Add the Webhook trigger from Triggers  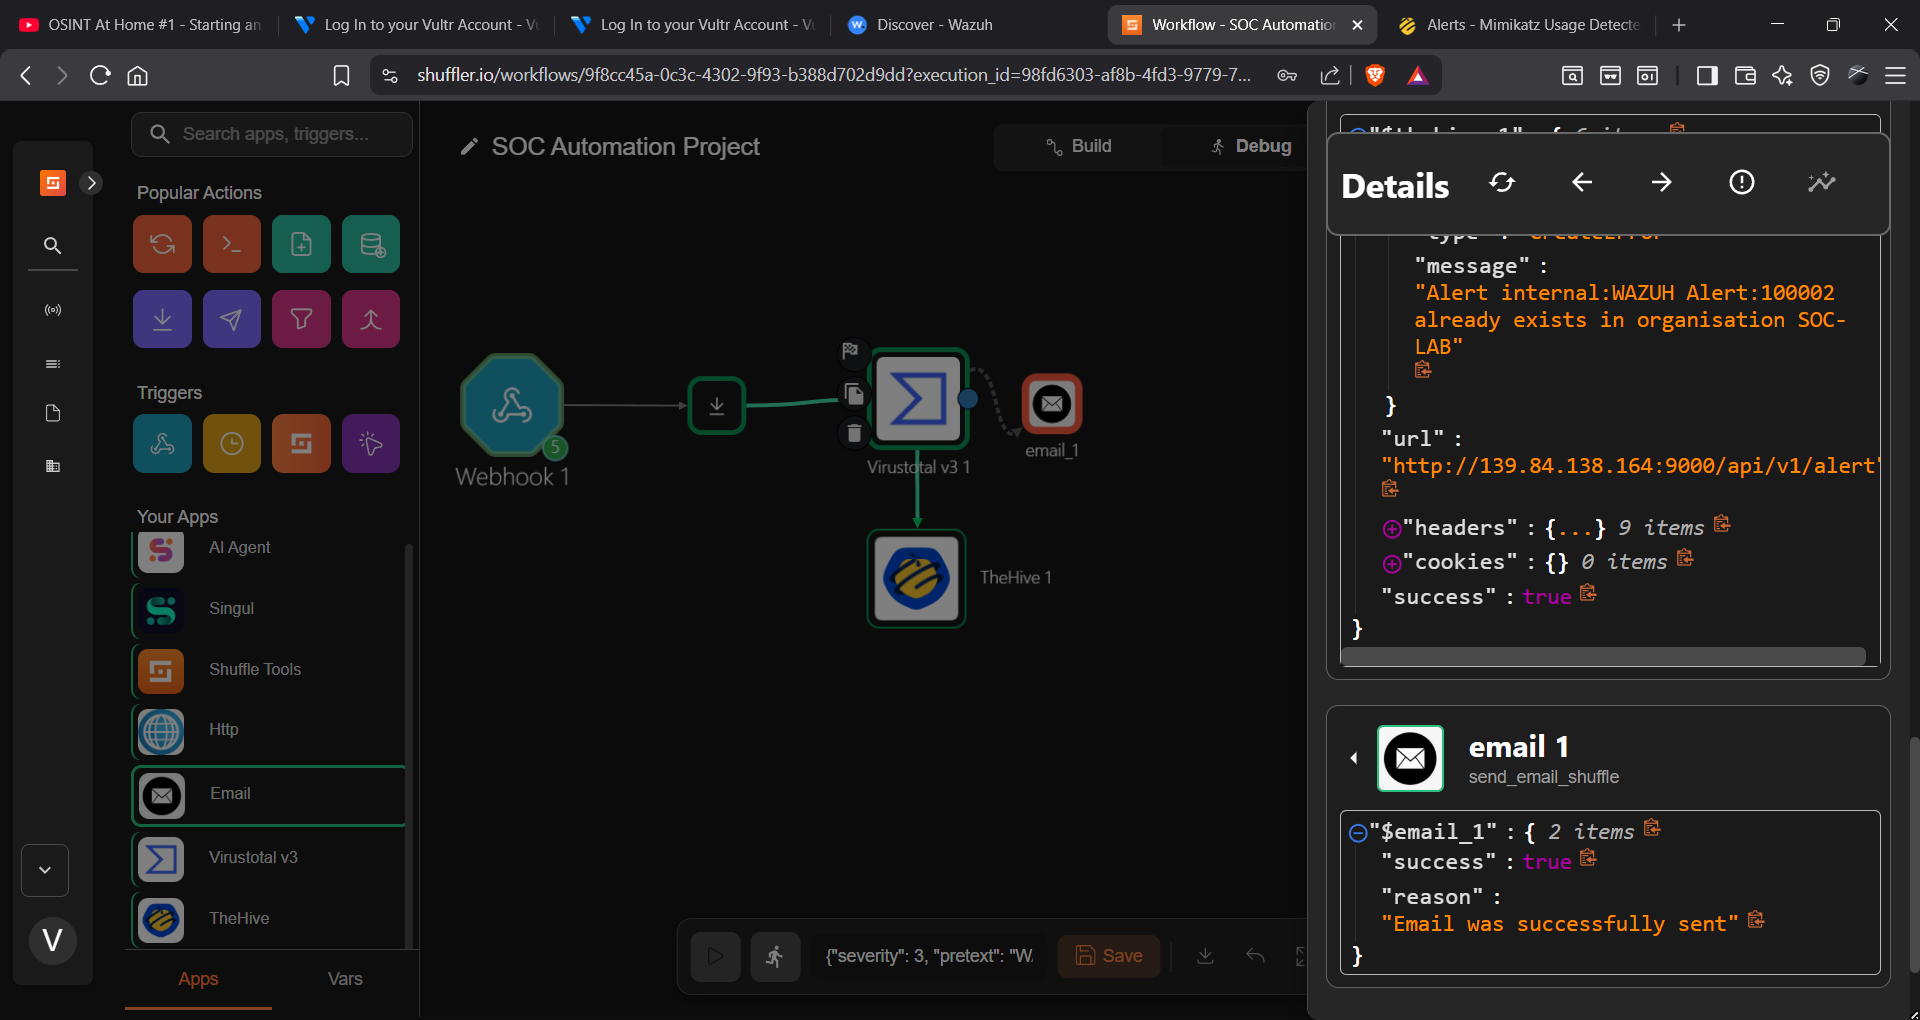[x=162, y=443]
